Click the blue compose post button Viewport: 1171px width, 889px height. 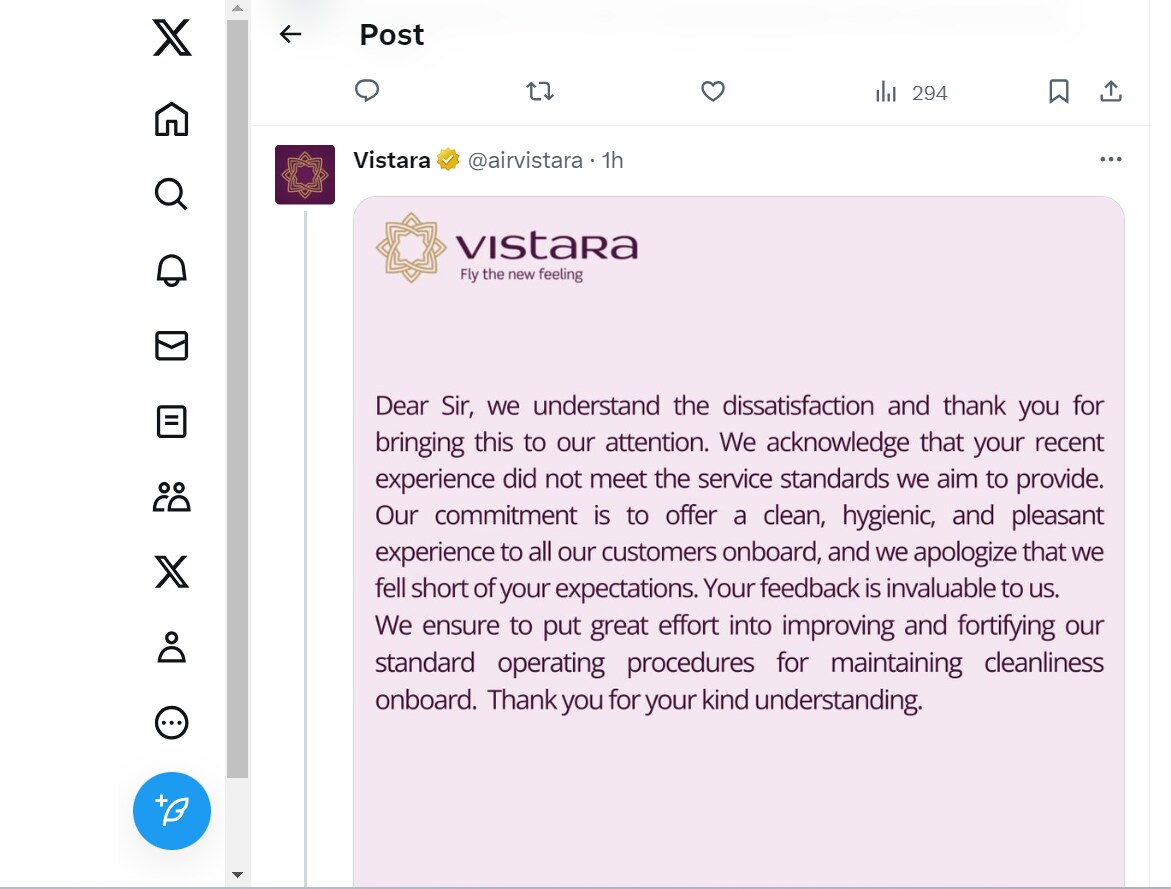172,811
